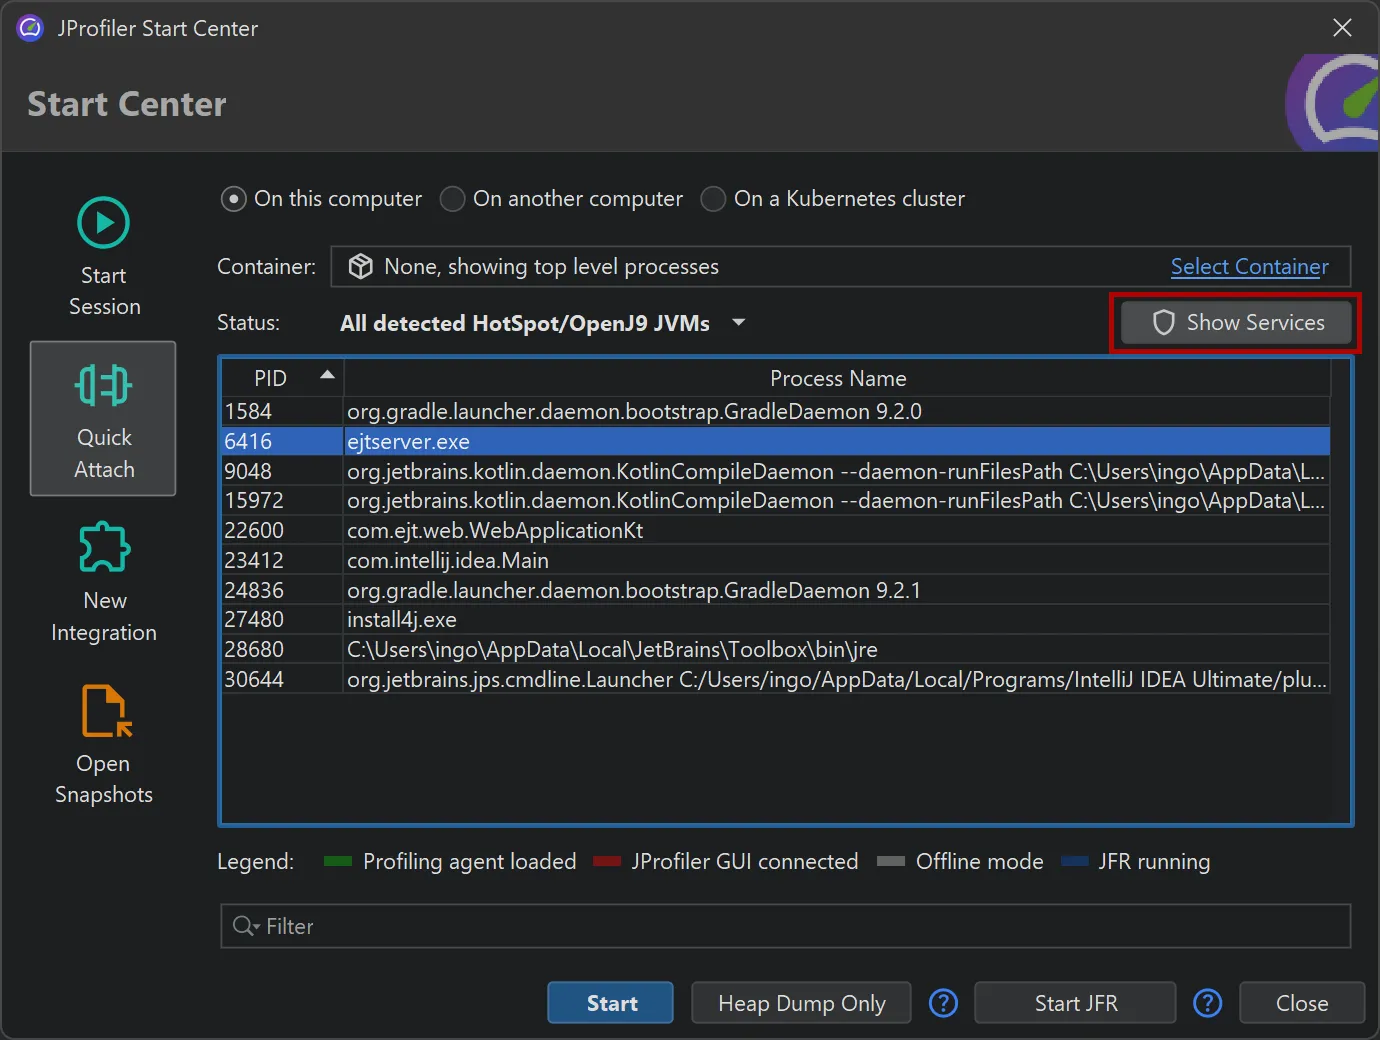Click the Select Container link

click(1249, 267)
